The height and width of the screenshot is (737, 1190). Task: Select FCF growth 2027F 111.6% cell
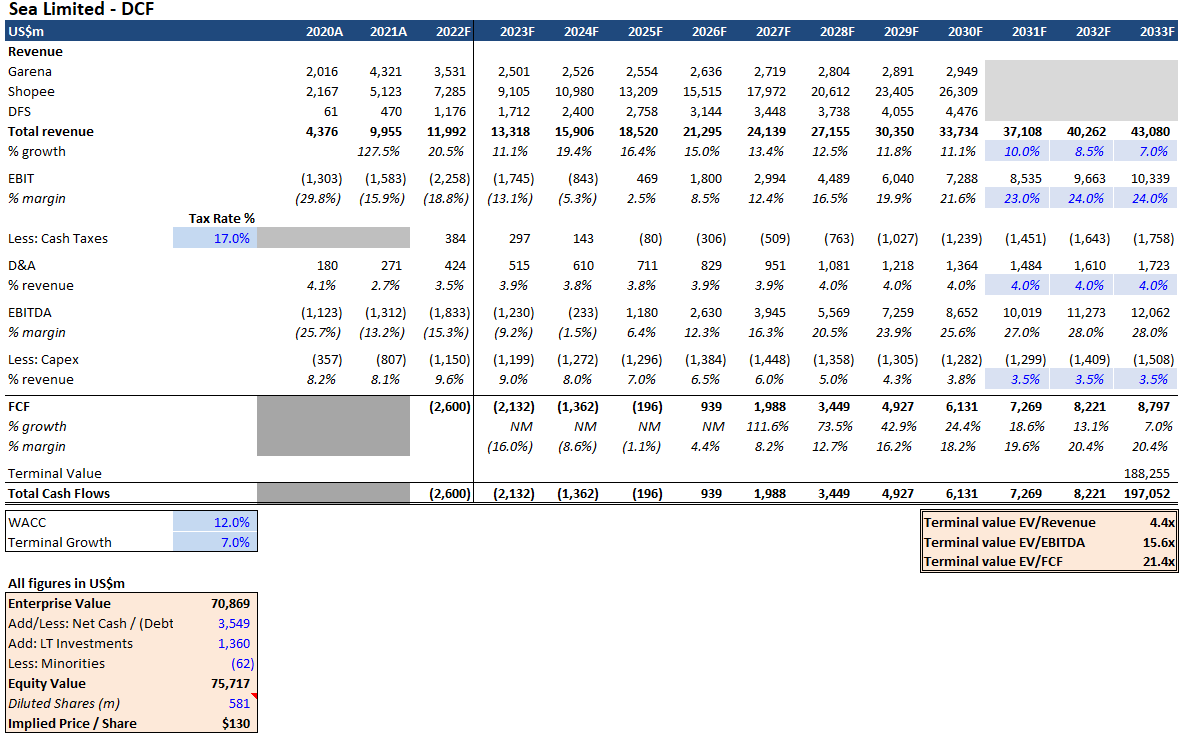(767, 427)
